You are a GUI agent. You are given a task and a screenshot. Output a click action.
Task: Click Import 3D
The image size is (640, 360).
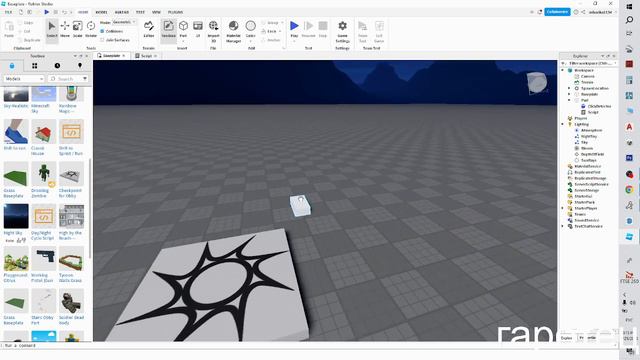(213, 31)
